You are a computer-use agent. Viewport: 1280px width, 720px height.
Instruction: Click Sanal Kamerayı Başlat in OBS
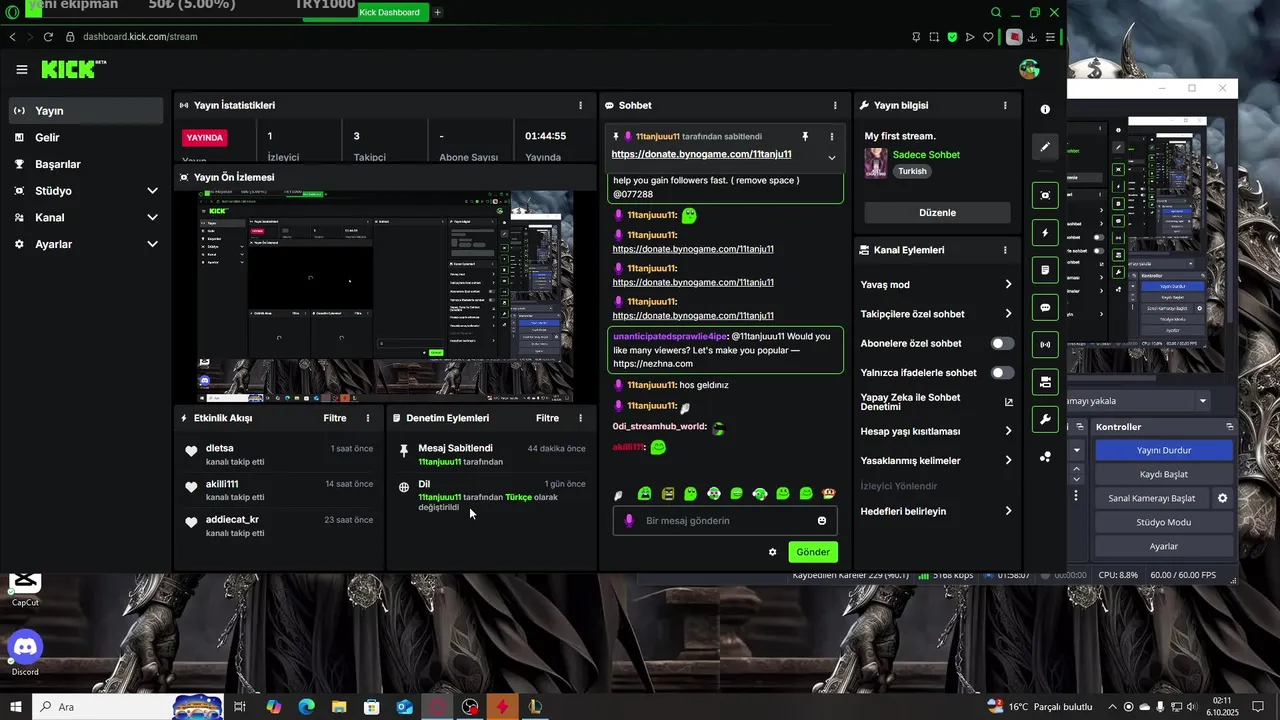(x=1151, y=498)
